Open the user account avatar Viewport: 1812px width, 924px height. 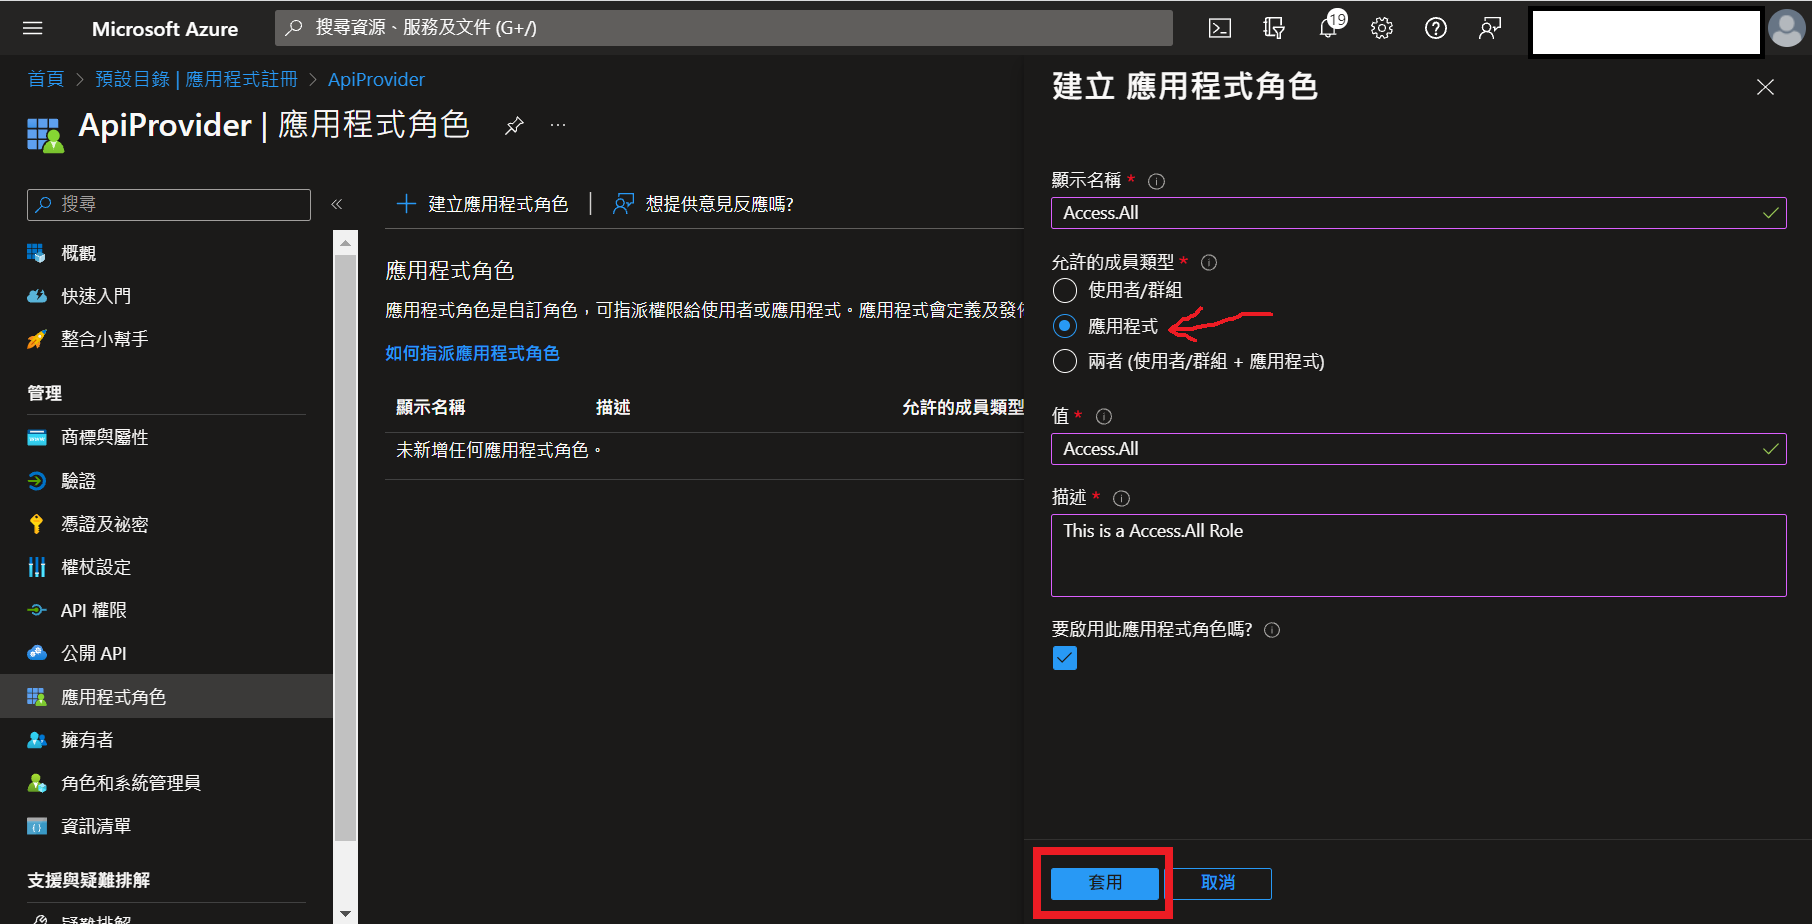pyautogui.click(x=1786, y=28)
